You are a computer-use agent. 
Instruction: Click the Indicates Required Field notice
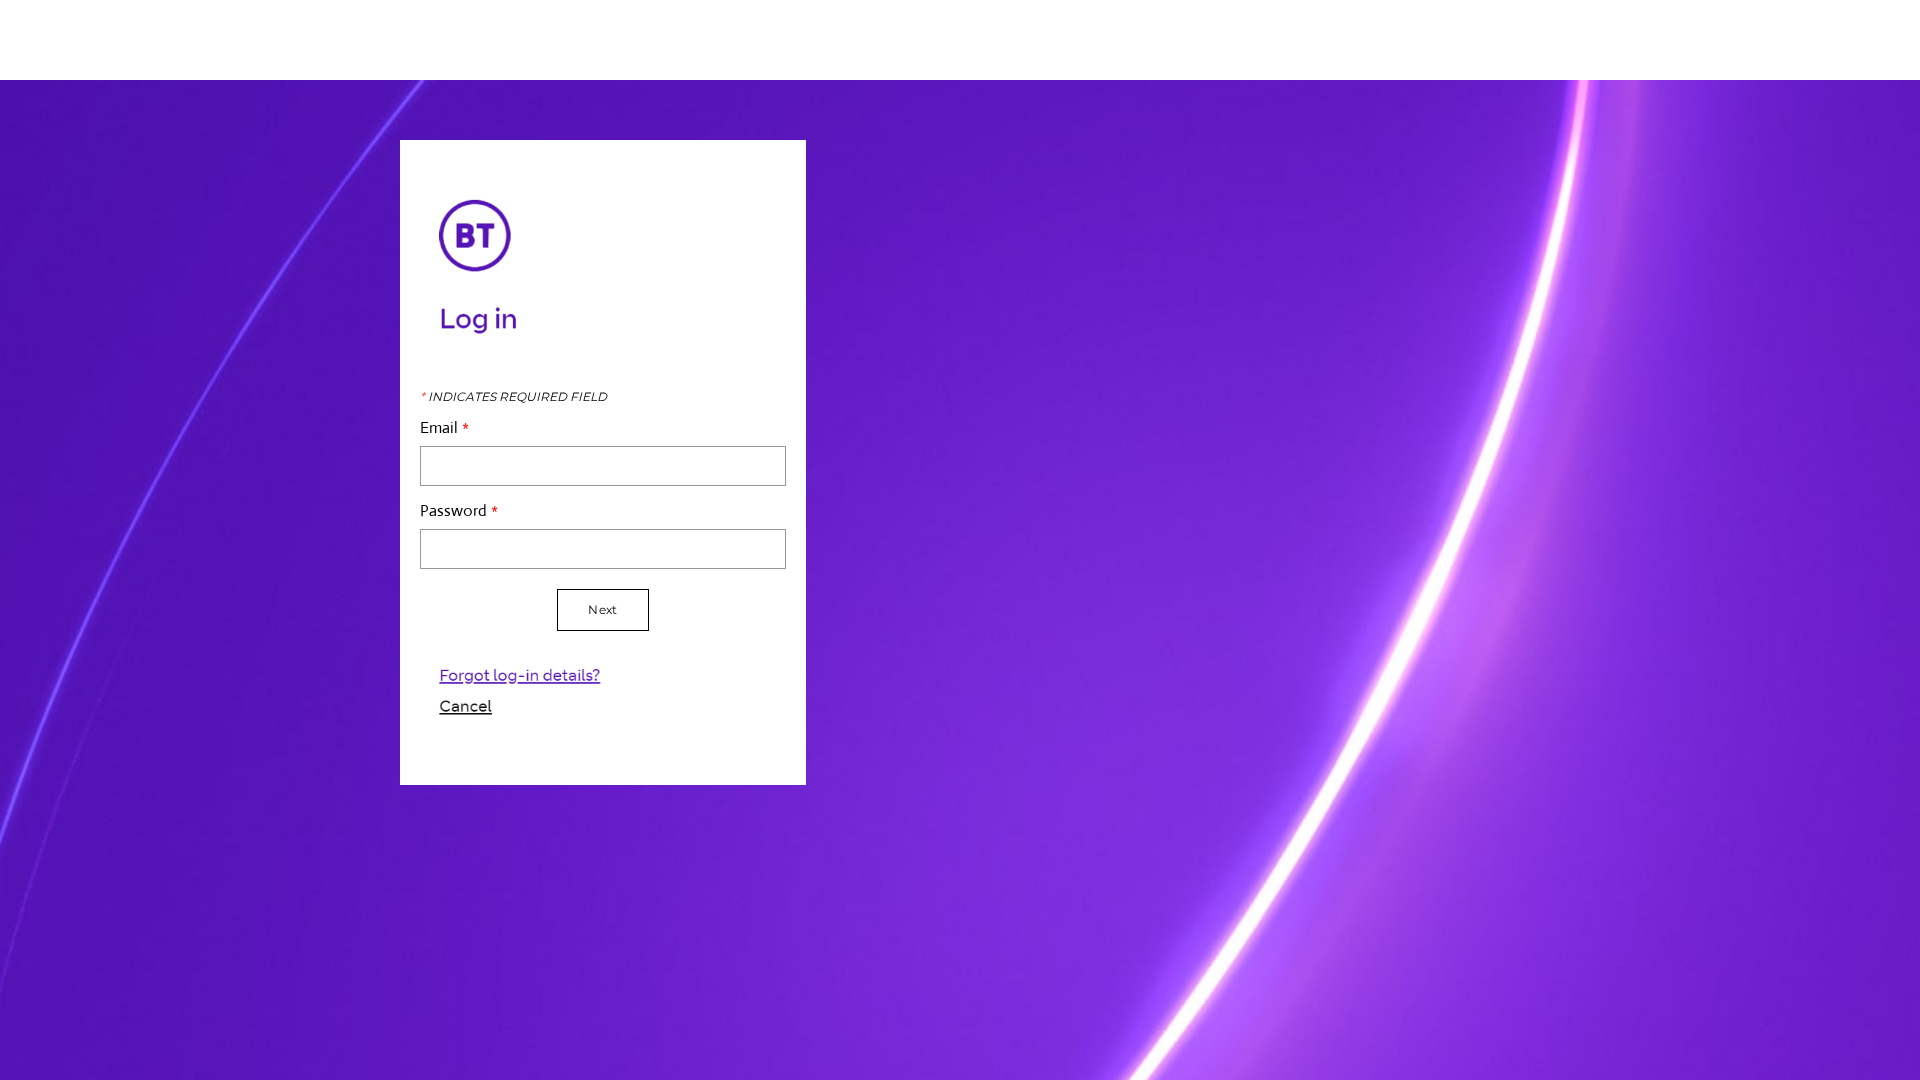pos(514,396)
